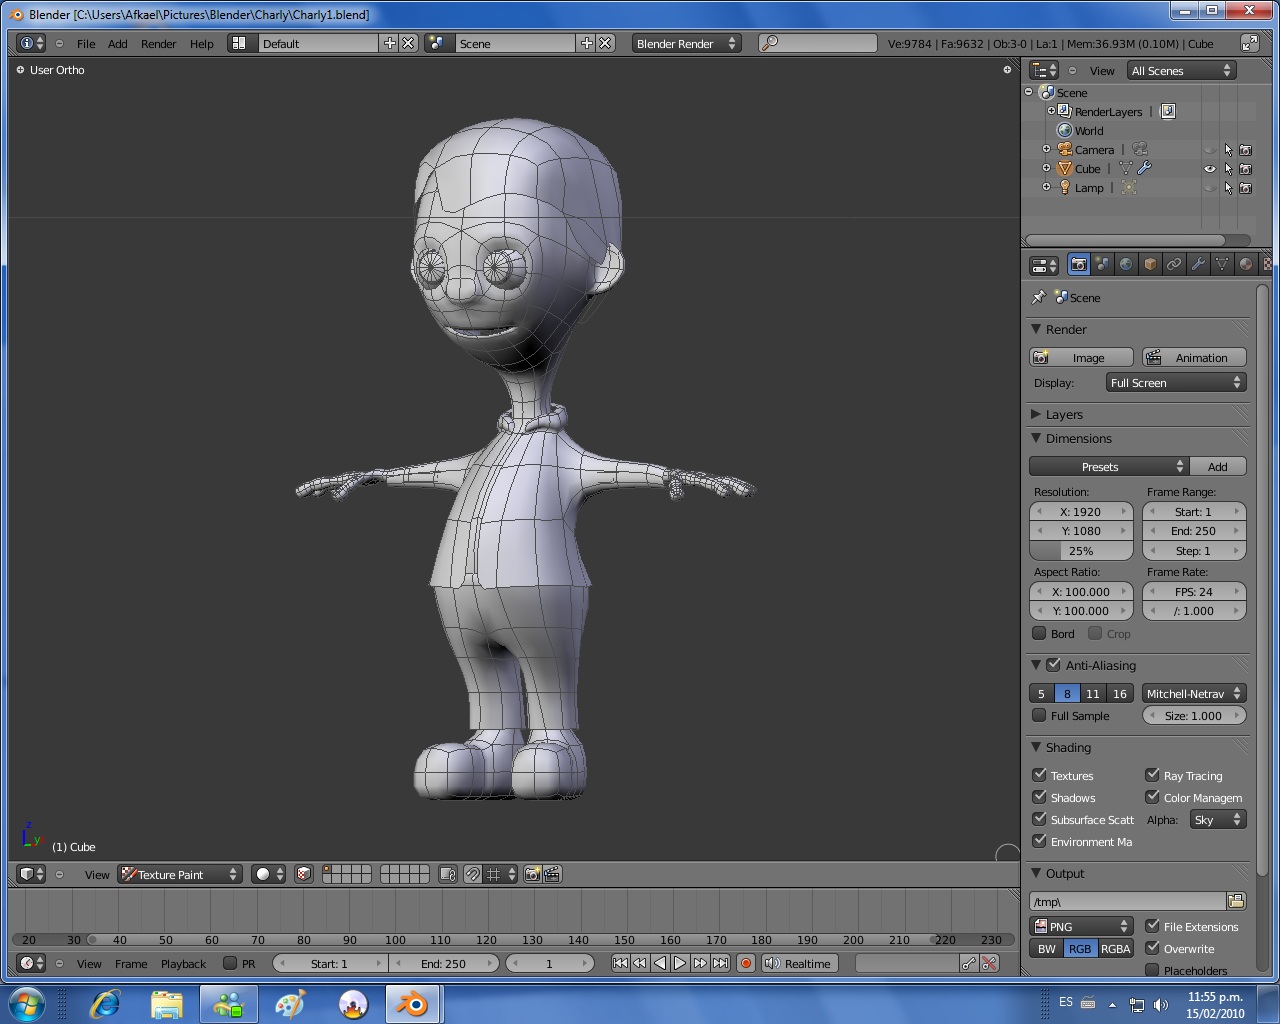
Task: Click the snap magnet icon in viewport header
Action: (472, 875)
